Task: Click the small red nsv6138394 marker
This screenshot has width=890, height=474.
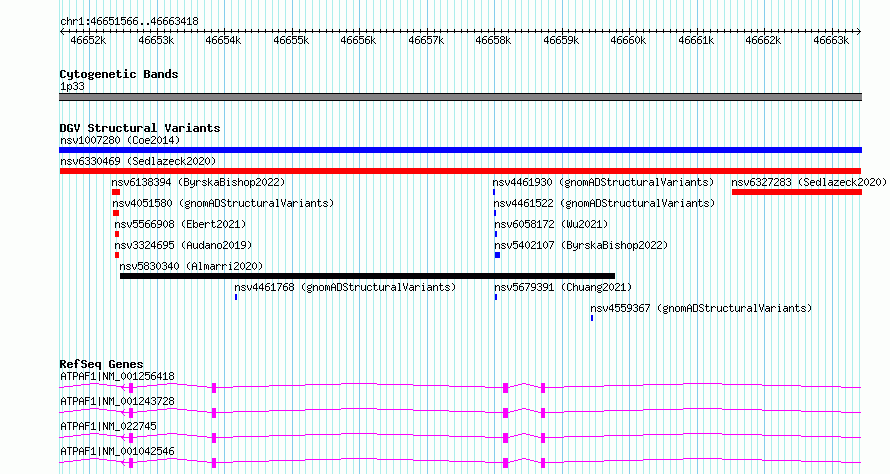Action: tap(116, 192)
